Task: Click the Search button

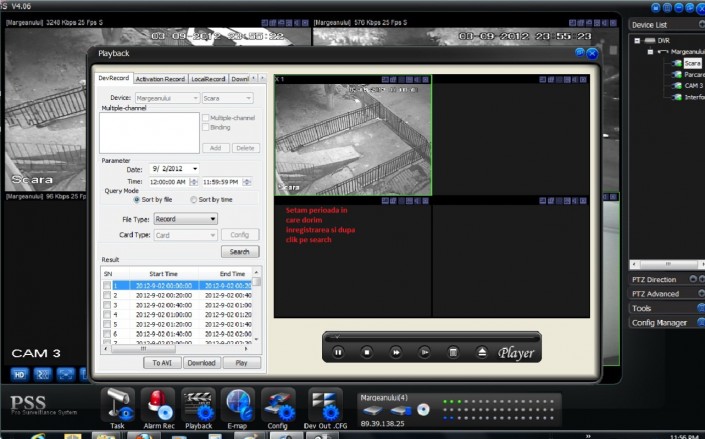Action: 239,252
